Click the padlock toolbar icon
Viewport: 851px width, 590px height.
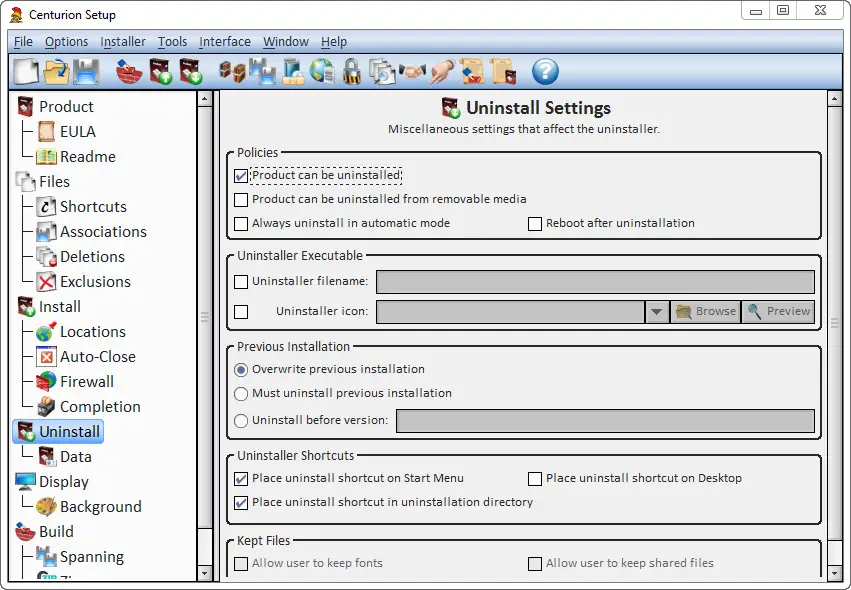pyautogui.click(x=352, y=72)
